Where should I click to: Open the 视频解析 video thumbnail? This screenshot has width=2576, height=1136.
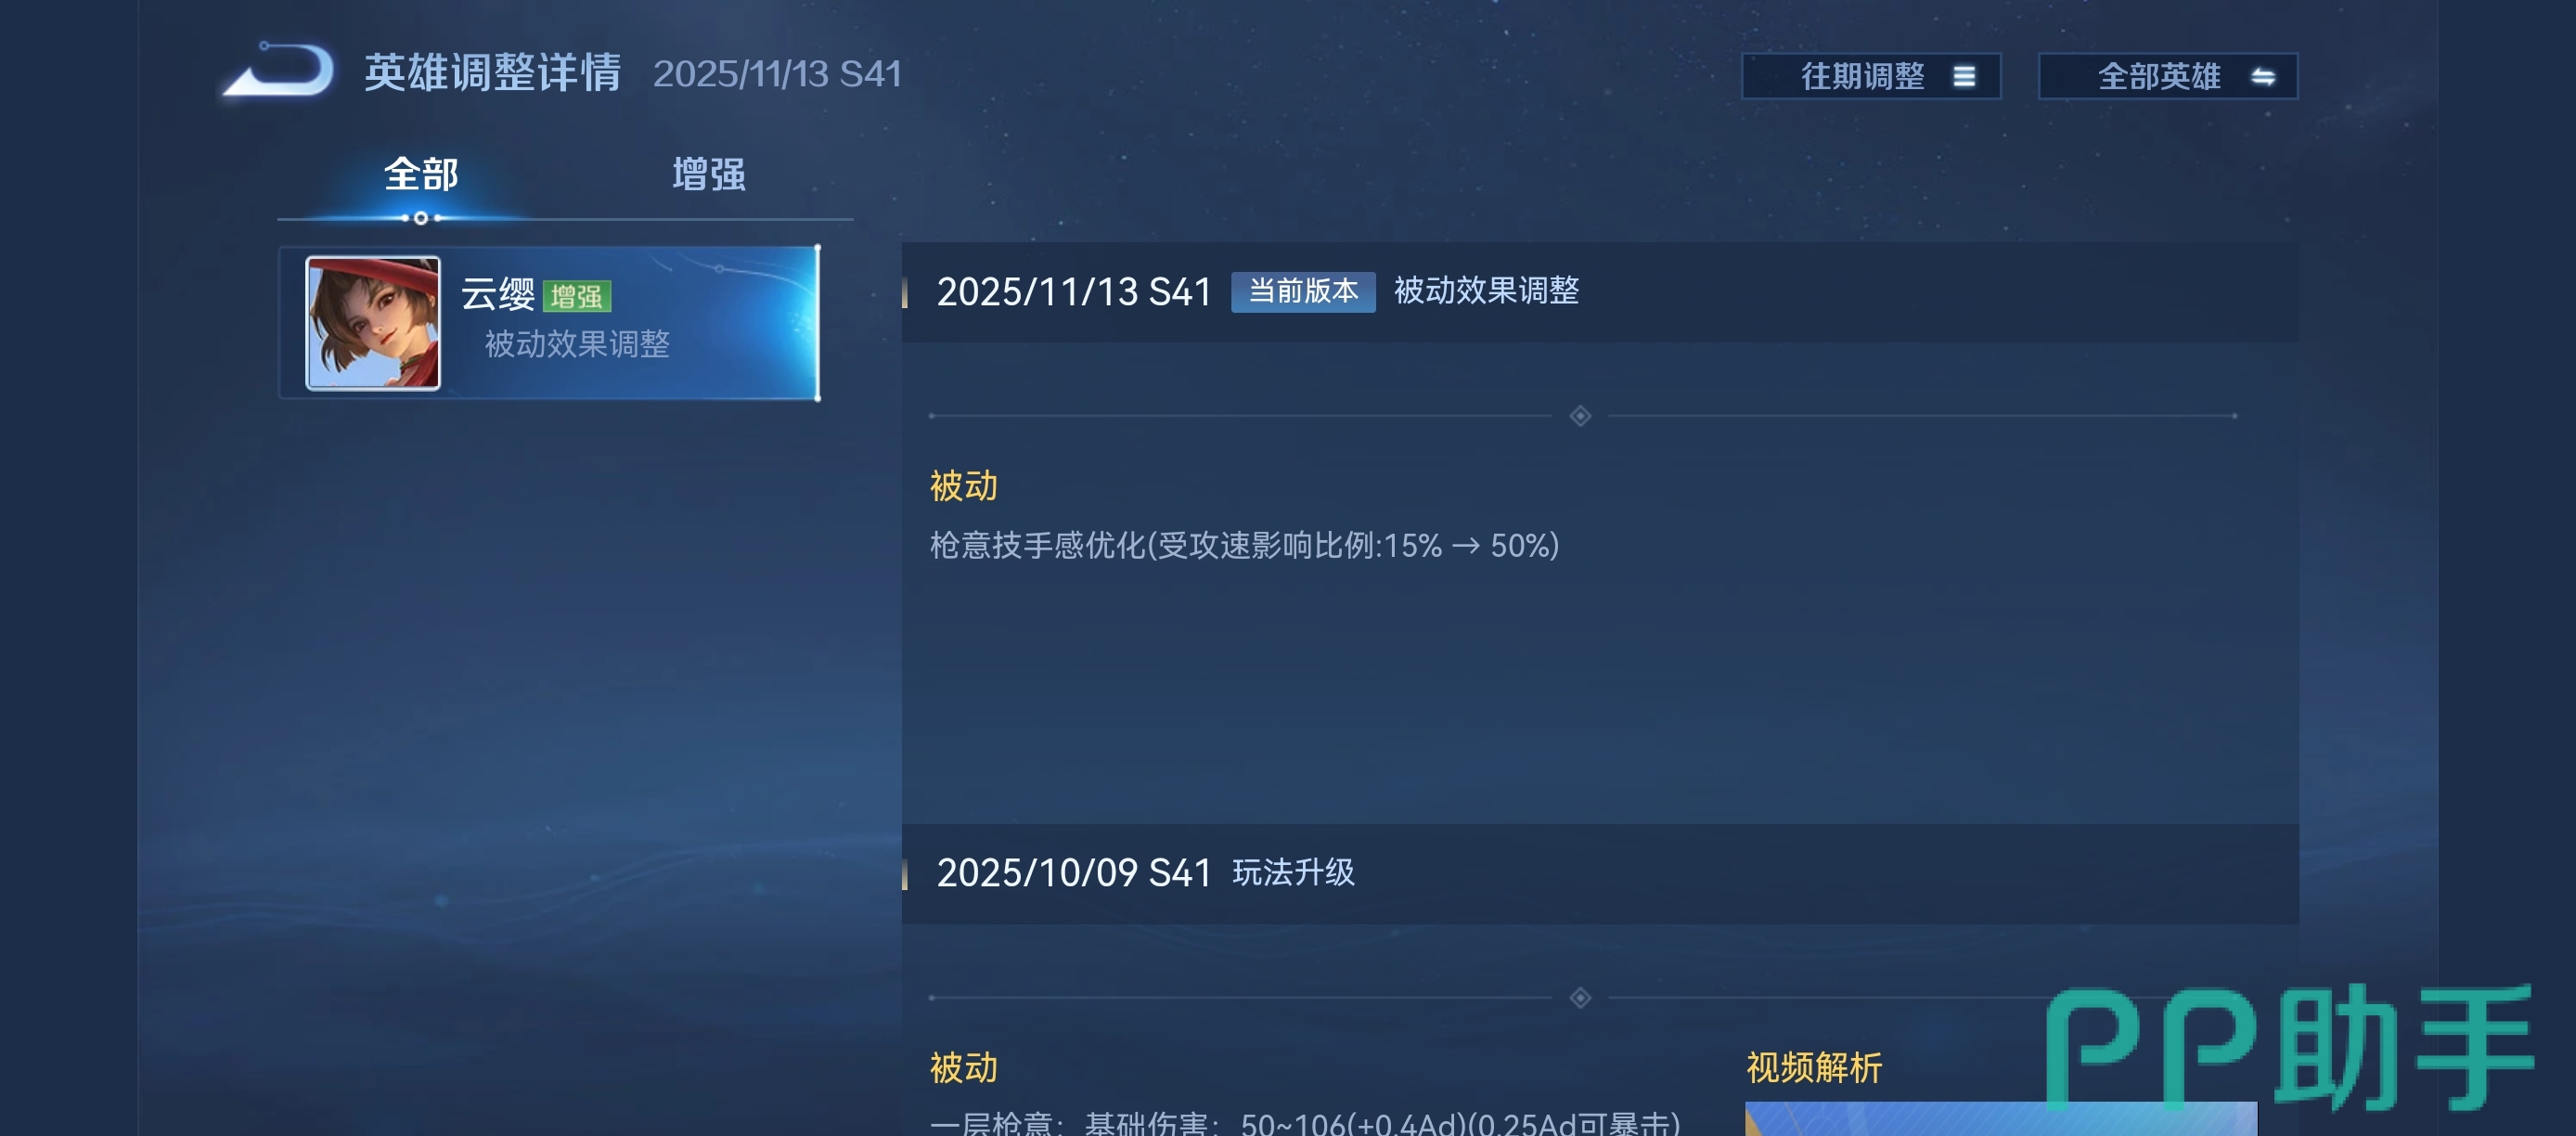2000,1119
